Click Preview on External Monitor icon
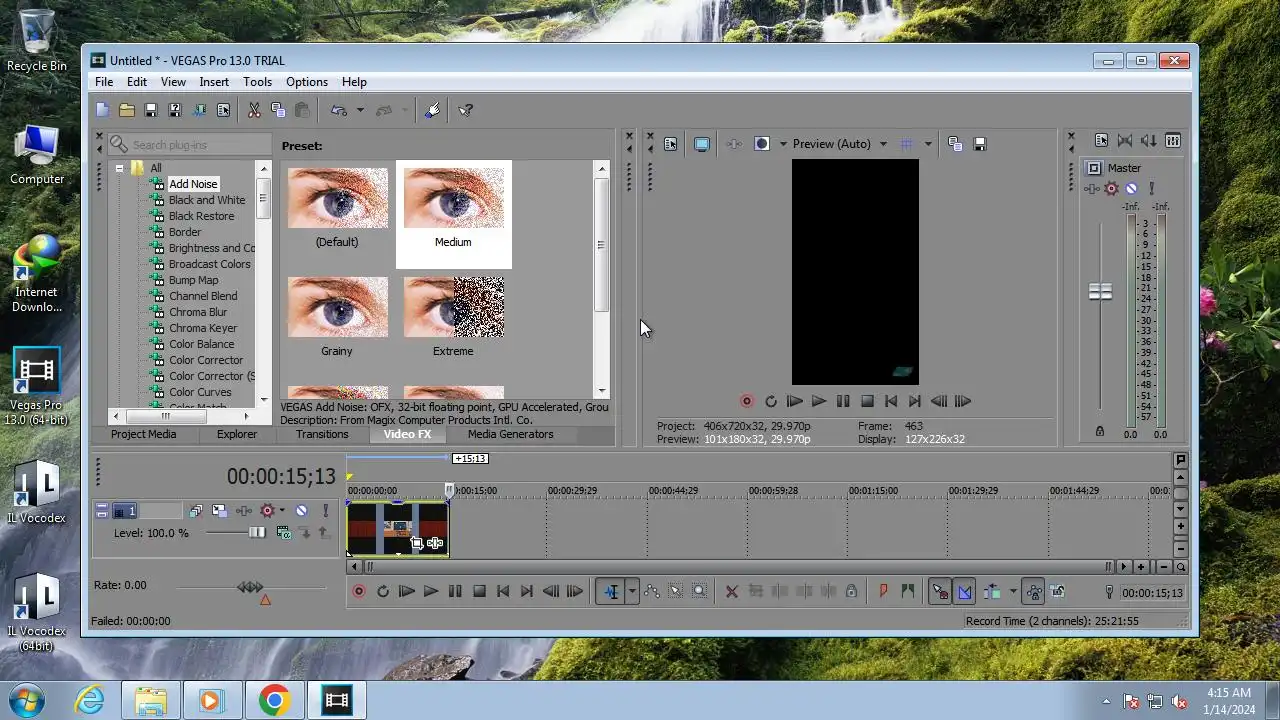The image size is (1280, 720). 702,144
